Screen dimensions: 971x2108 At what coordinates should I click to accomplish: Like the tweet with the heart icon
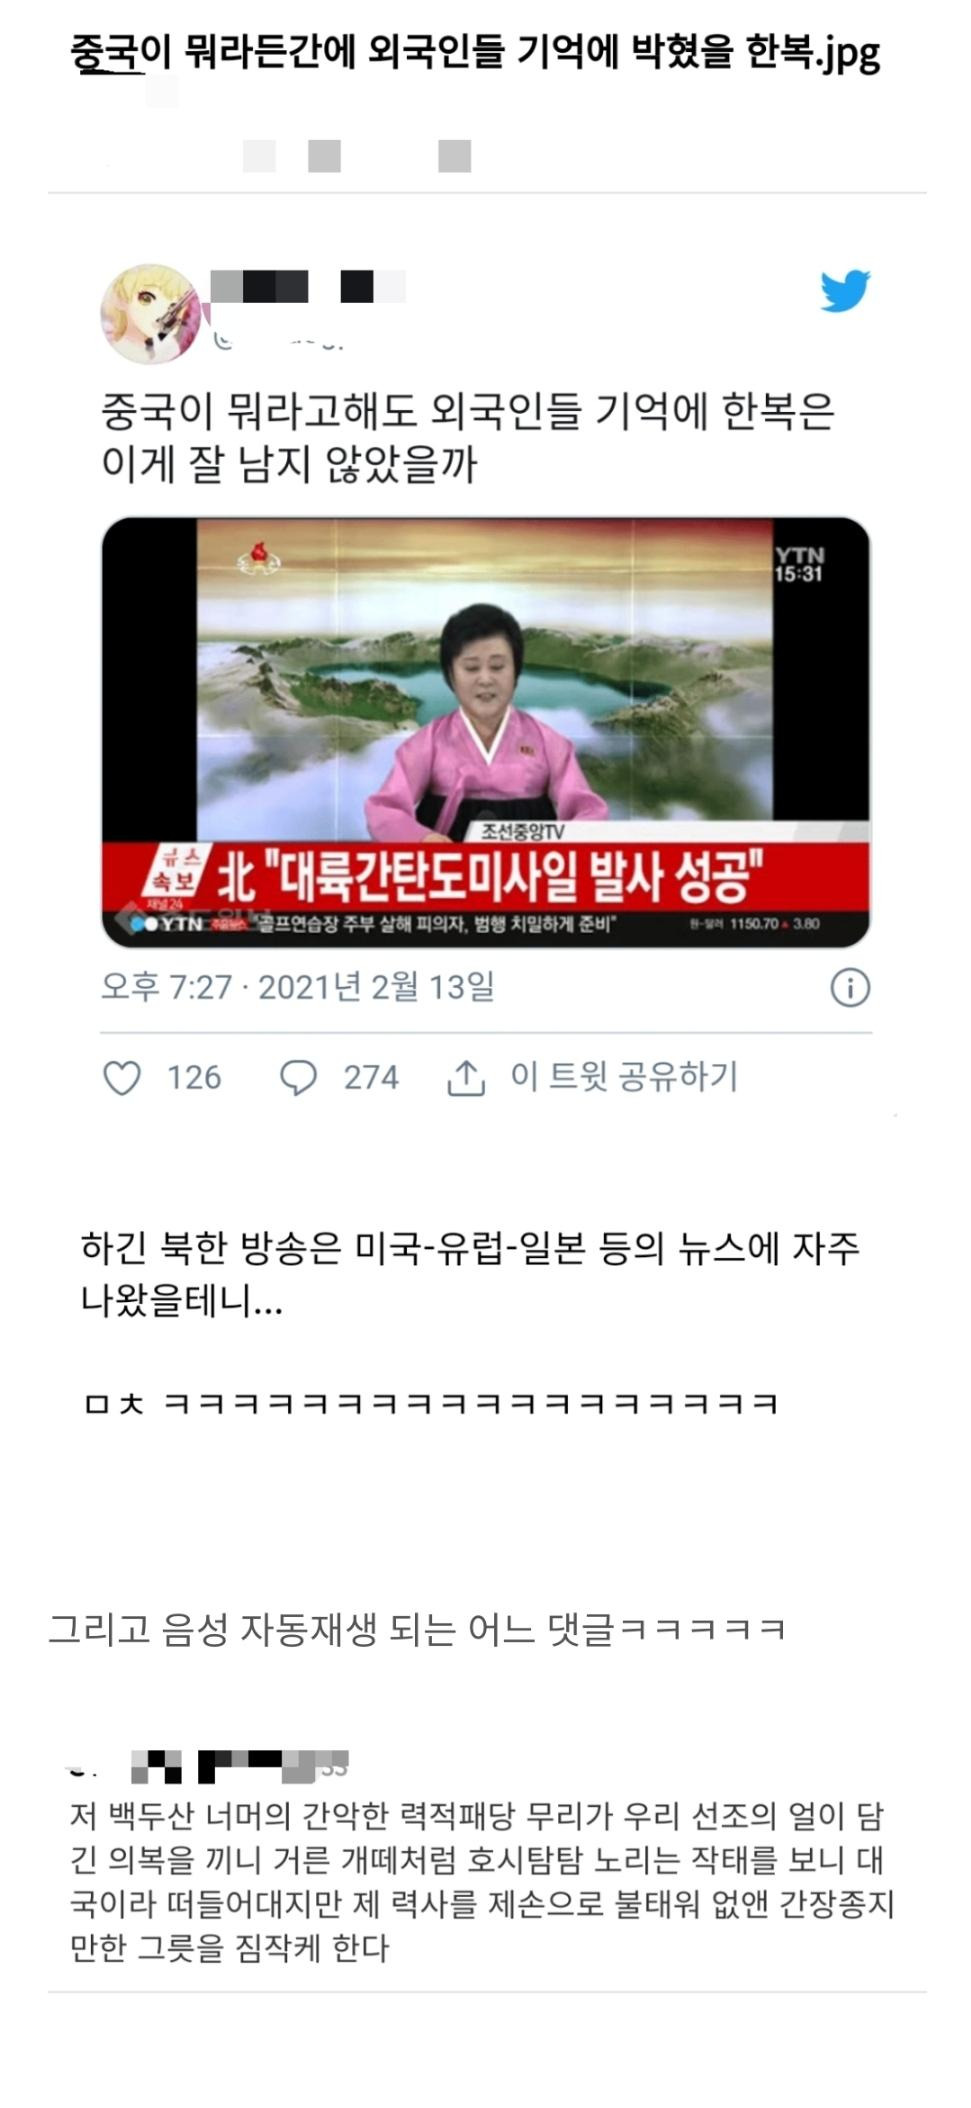122,1078
